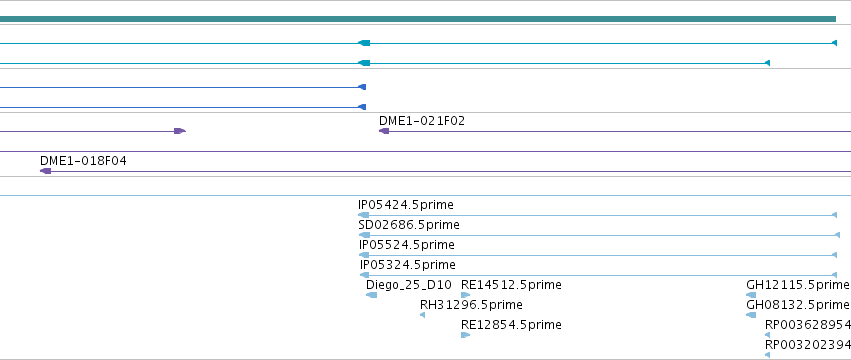The image size is (851, 360).
Task: Click the DME1-018F04 purple arrowhead
Action: (46, 171)
